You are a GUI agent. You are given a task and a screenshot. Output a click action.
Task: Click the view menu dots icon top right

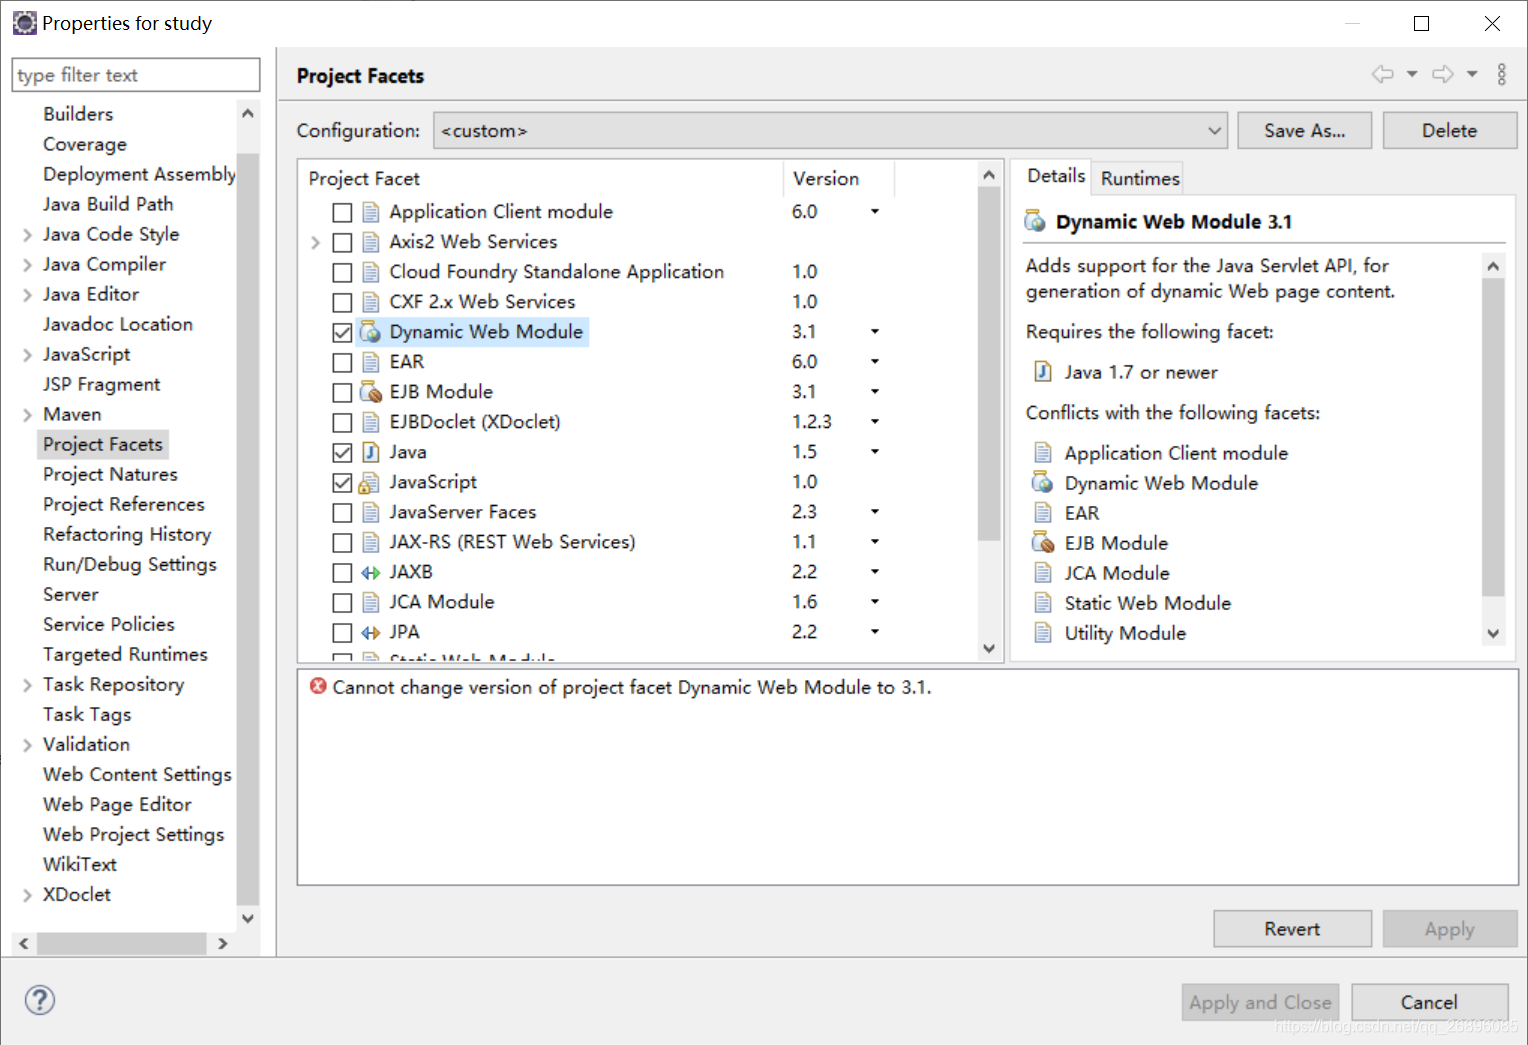pyautogui.click(x=1501, y=74)
